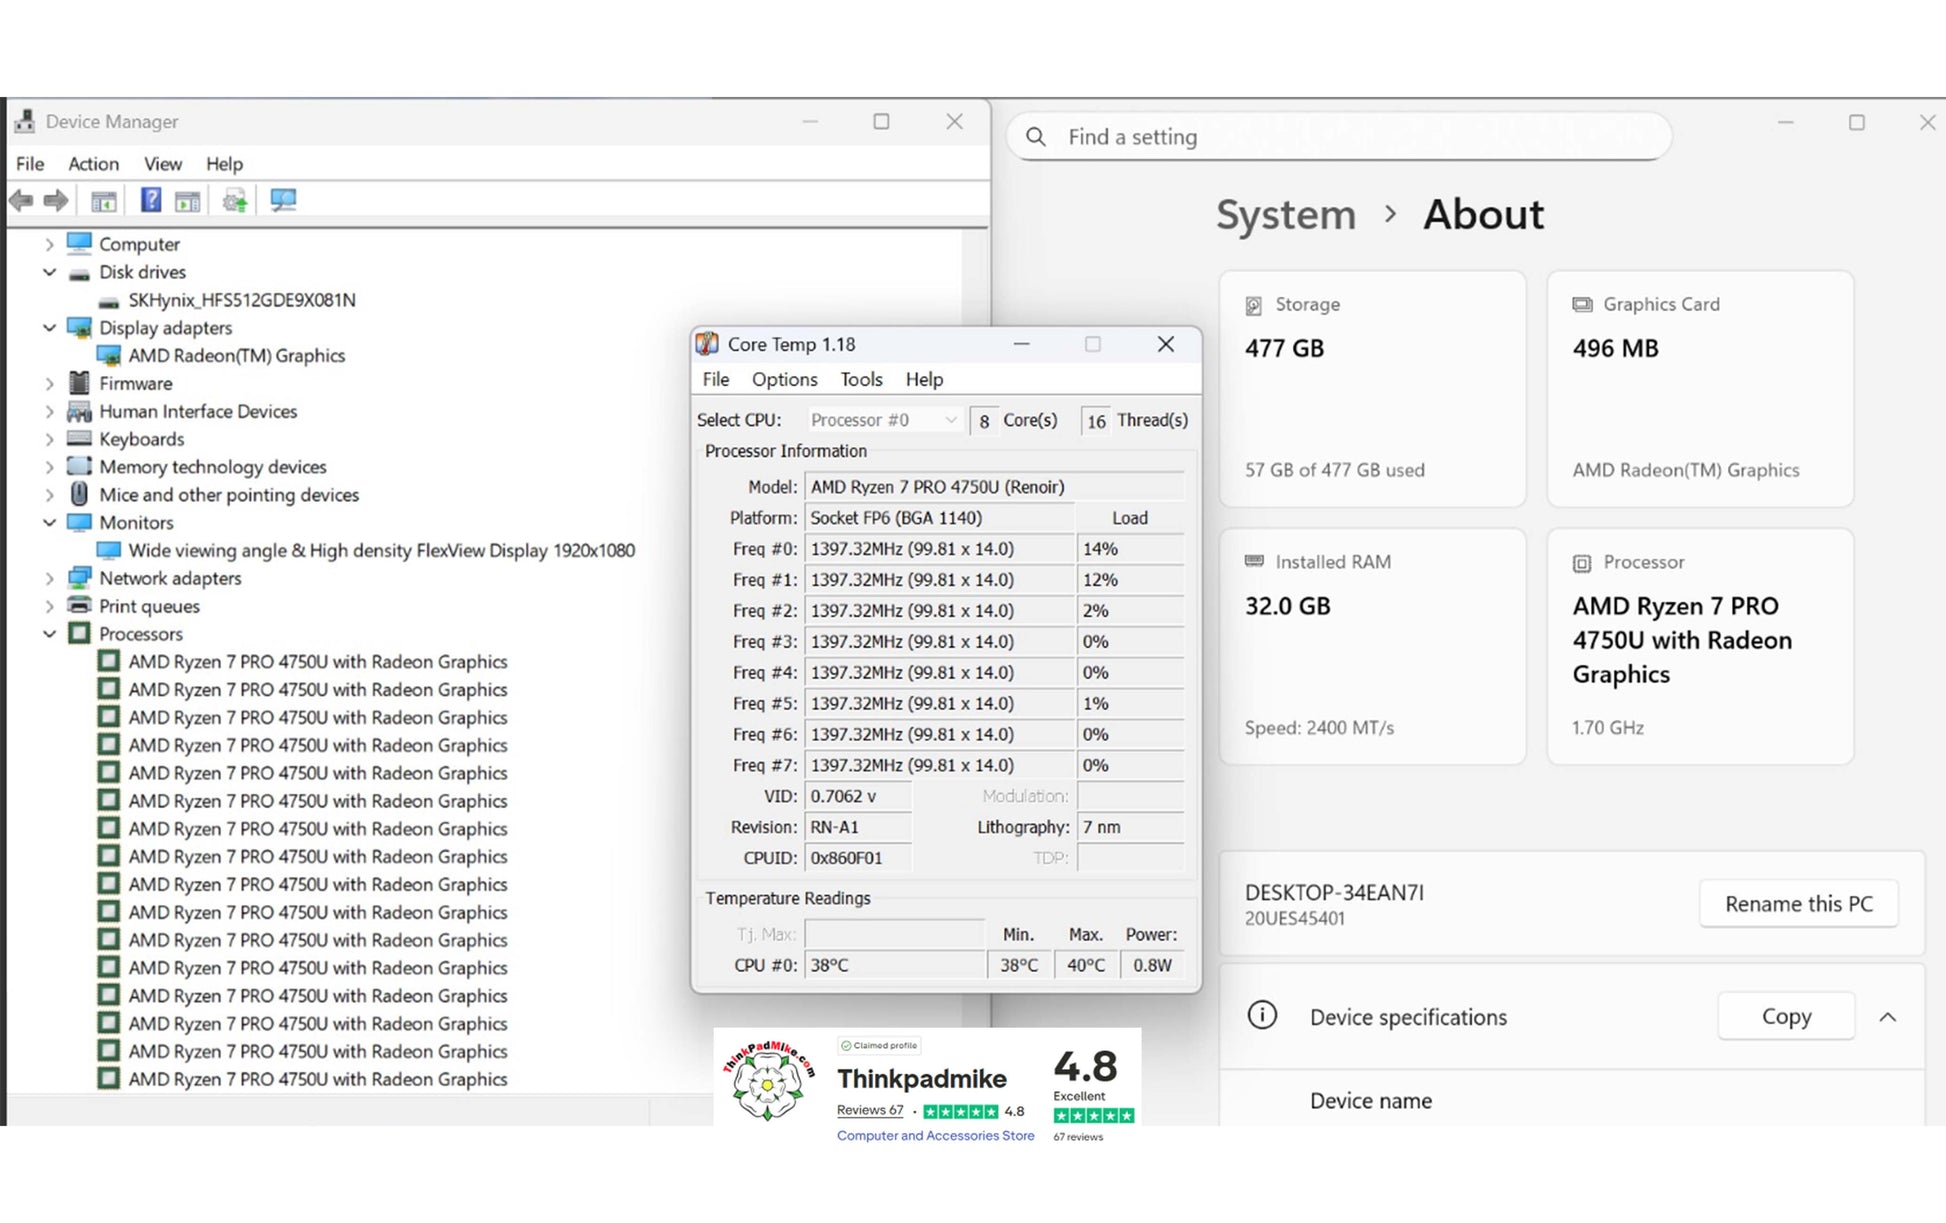The height and width of the screenshot is (1223, 1946).
Task: Open the Action menu in Device Manager
Action: pos(93,164)
